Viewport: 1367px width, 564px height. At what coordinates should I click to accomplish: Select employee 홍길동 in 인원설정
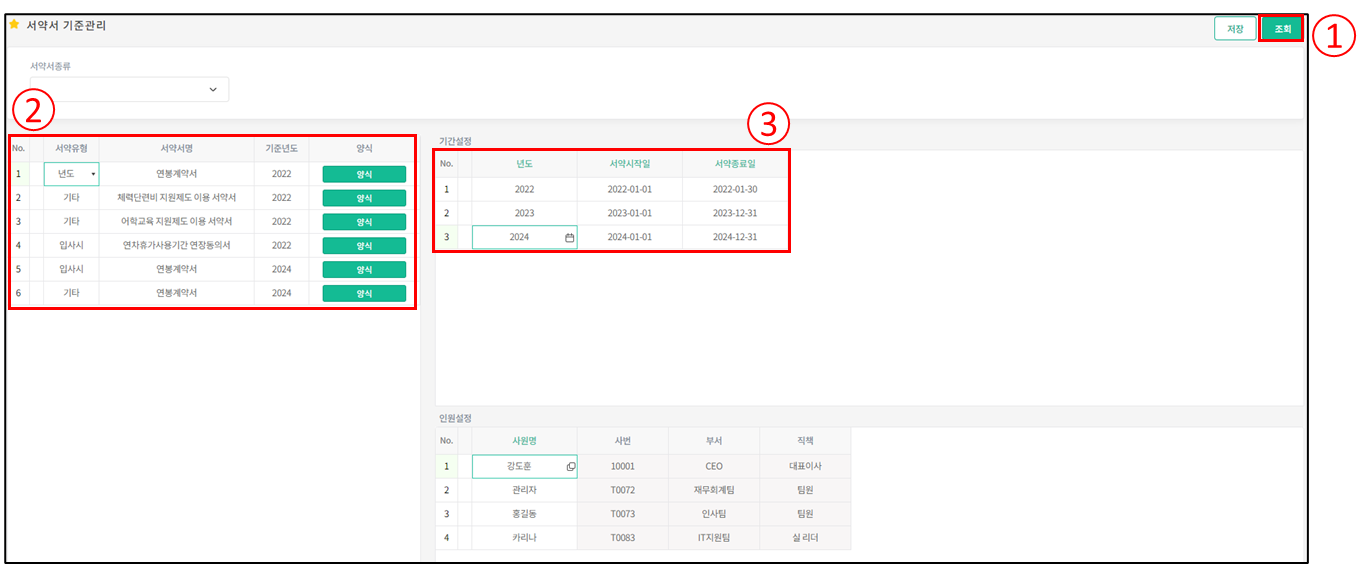click(x=524, y=514)
